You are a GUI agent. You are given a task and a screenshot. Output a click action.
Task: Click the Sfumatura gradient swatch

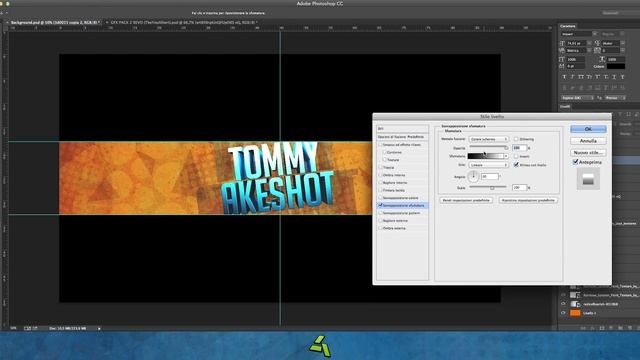pyautogui.click(x=486, y=156)
